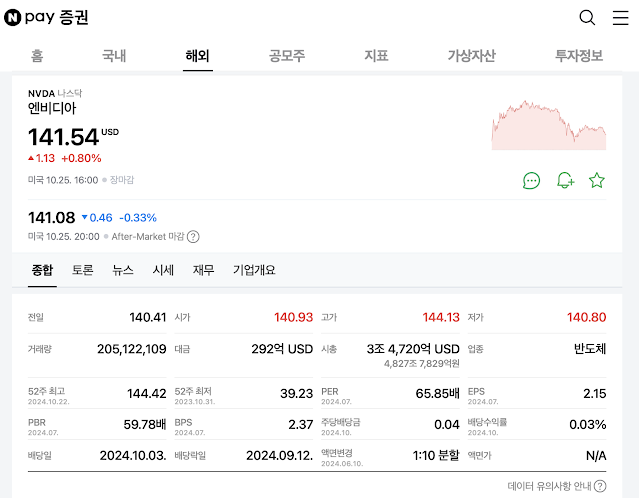Viewport: 639px width, 498px height.
Task: Click the -0.33% after-market change
Action: tap(138, 218)
